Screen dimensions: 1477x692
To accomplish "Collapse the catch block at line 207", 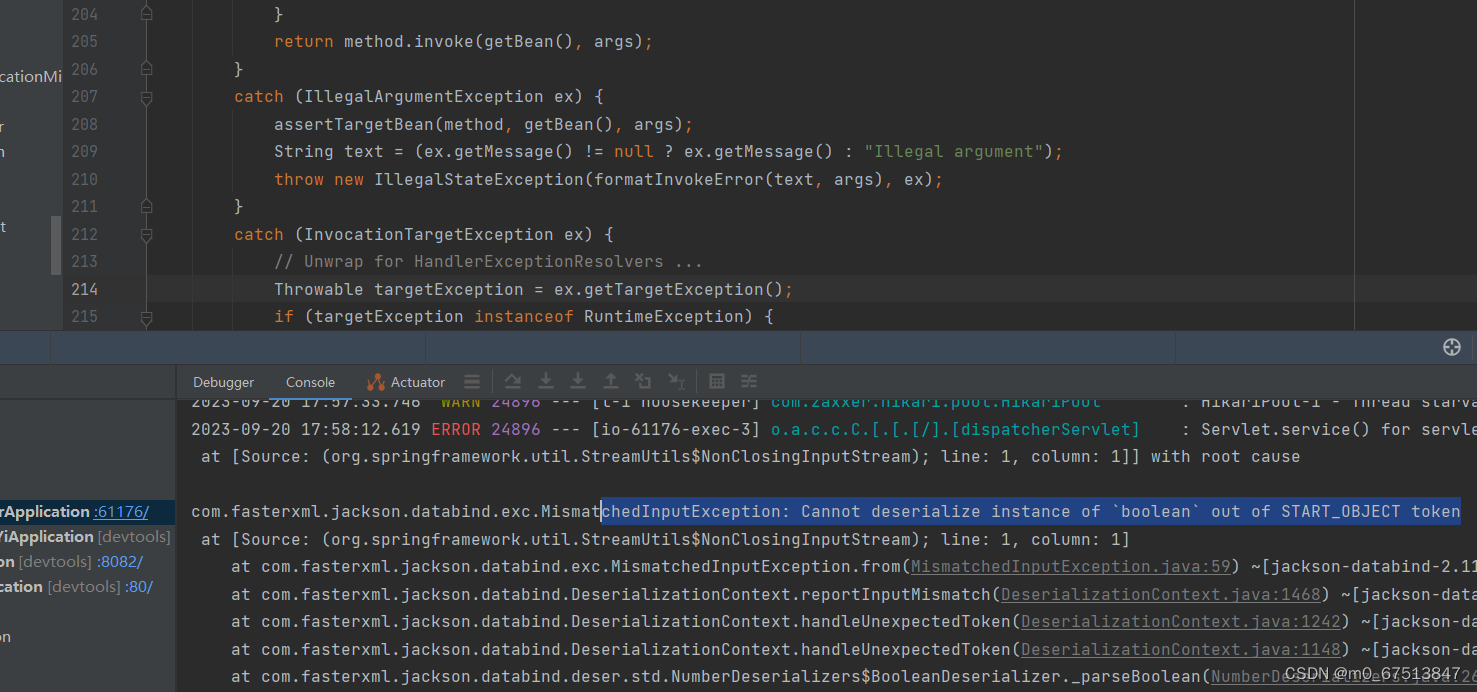I will coord(147,97).
